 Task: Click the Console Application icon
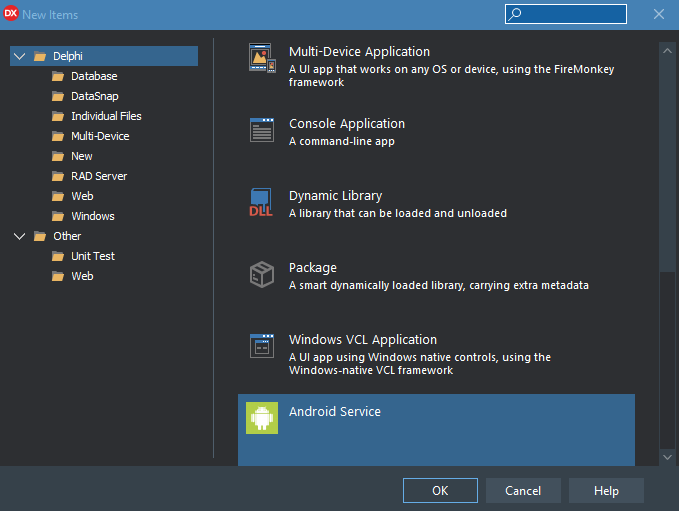pos(262,130)
